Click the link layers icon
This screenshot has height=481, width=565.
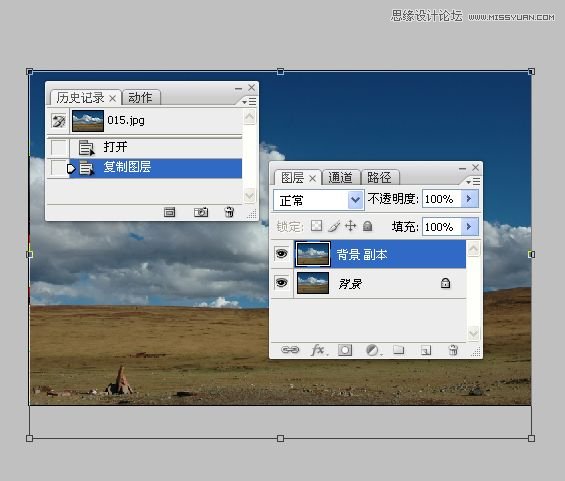pyautogui.click(x=290, y=350)
